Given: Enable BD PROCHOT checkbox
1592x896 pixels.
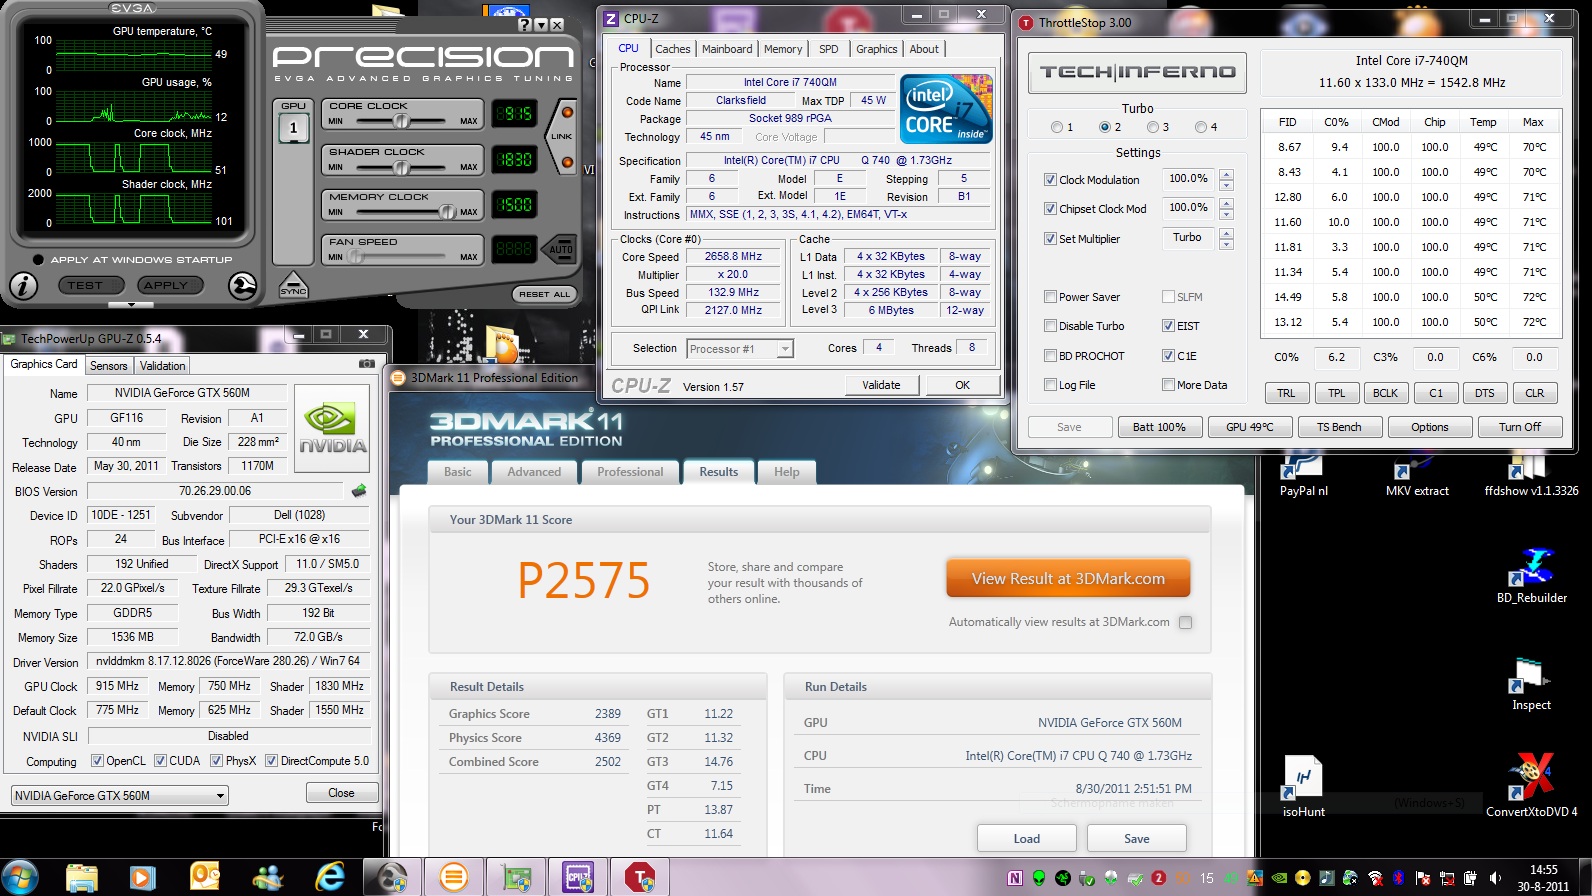Looking at the screenshot, I should click(x=1050, y=356).
